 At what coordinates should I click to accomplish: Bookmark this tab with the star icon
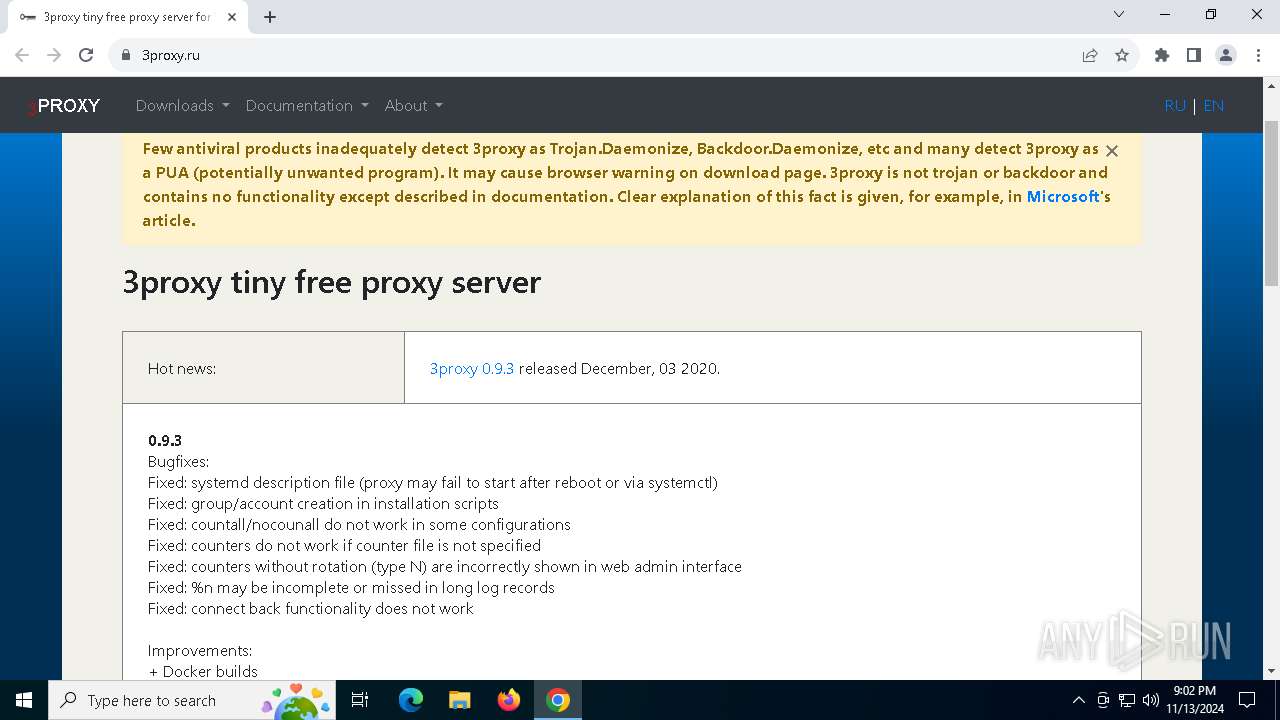(x=1122, y=55)
